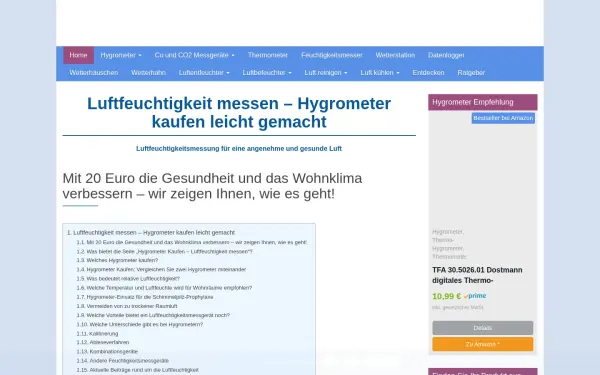Open TFA 30.5026.01 Dostmann product title
This screenshot has width=600, height=375.
click(477, 275)
